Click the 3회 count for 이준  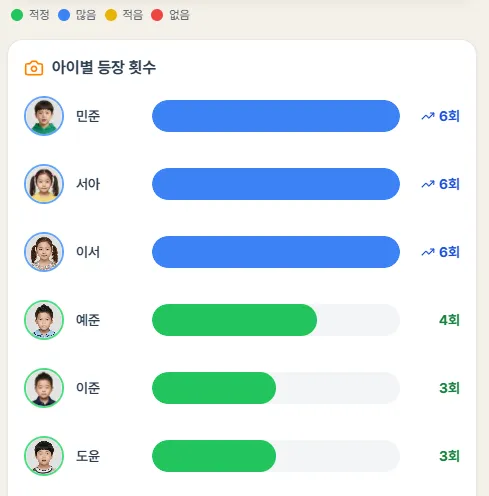coord(449,388)
